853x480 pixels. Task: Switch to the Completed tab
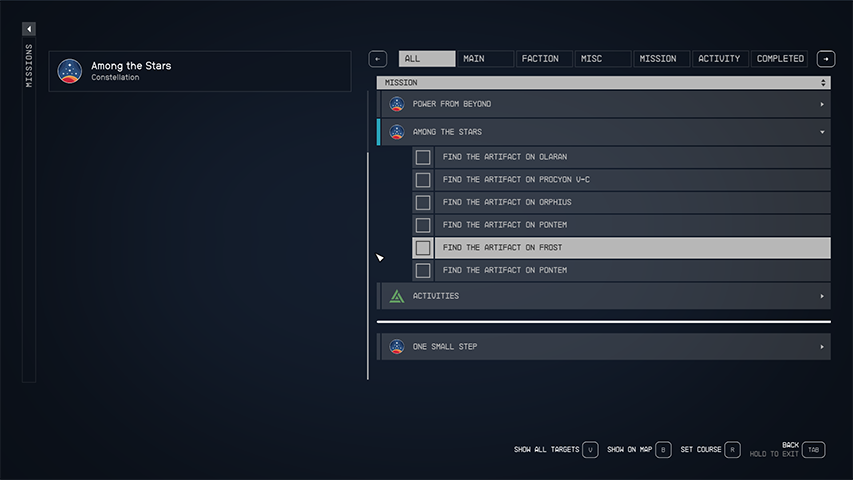point(780,59)
